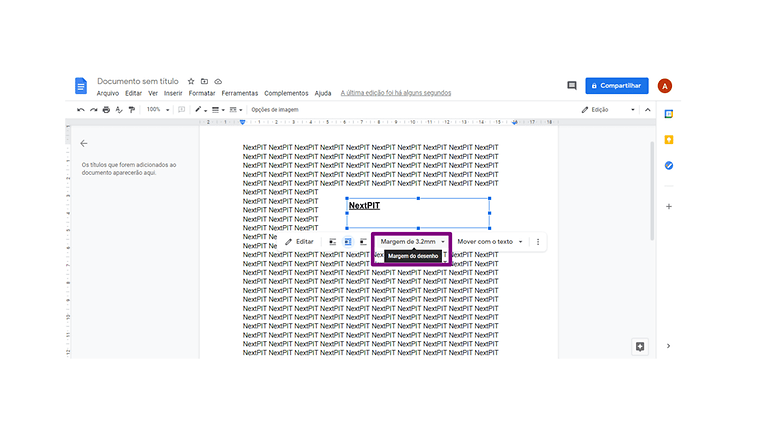The width and height of the screenshot is (782, 440).
Task: Click the Compartilhar share button
Action: 617,86
